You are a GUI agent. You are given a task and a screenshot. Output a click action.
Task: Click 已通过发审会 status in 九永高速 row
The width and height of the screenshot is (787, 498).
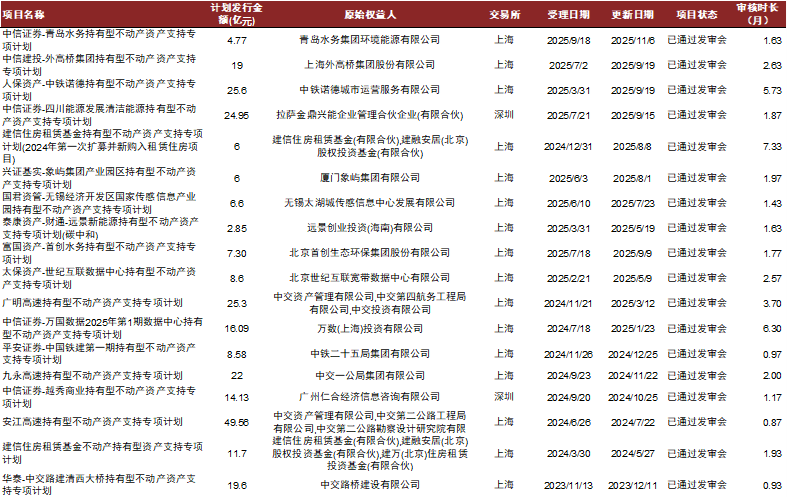coord(697,376)
